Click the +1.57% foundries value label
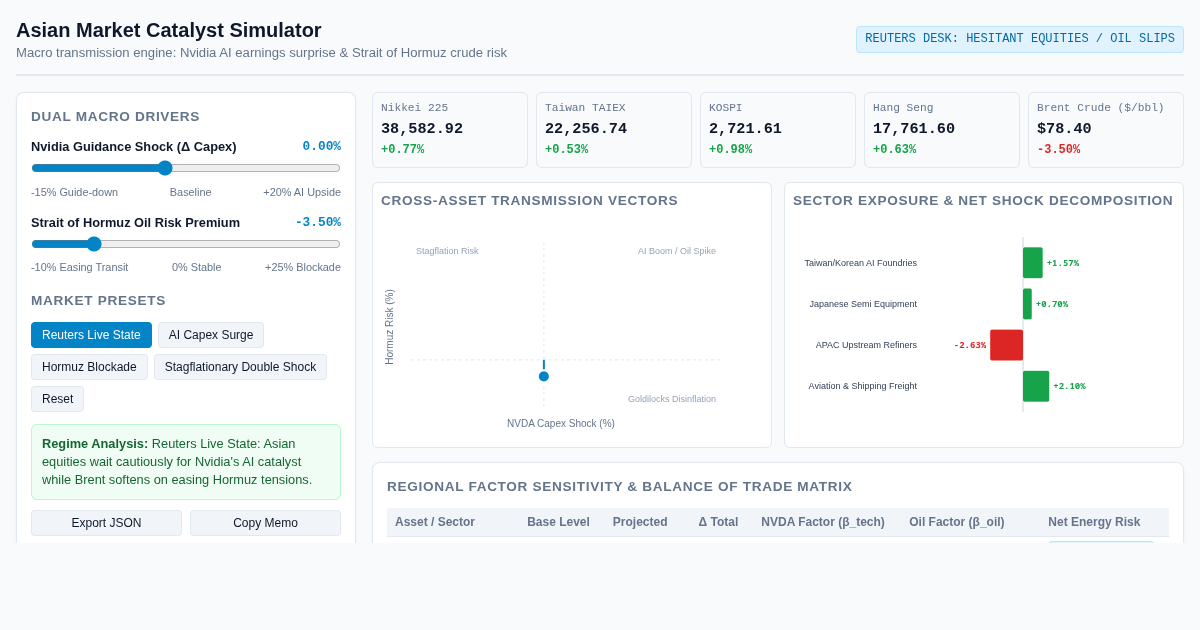This screenshot has width=1200, height=630. pyautogui.click(x=1063, y=263)
